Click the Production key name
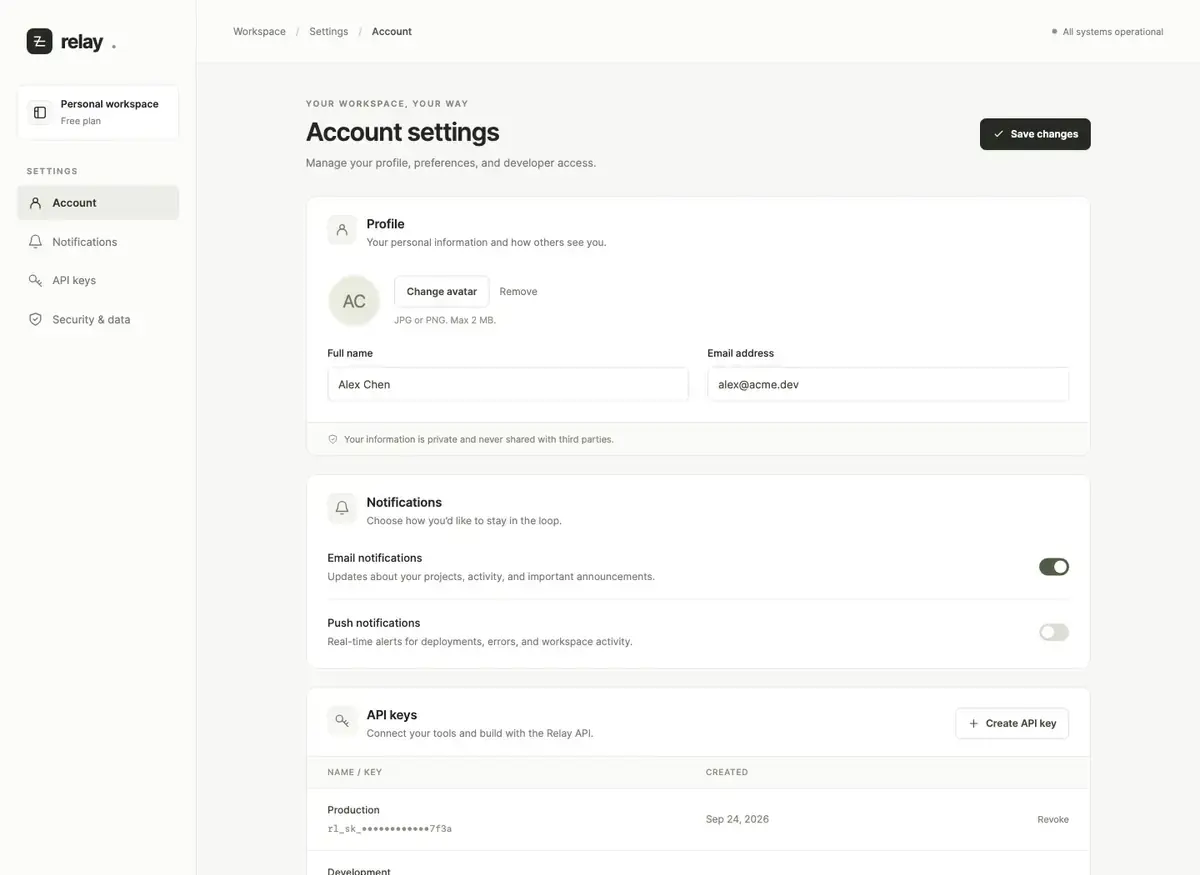Viewport: 1200px width, 875px height. pos(354,810)
